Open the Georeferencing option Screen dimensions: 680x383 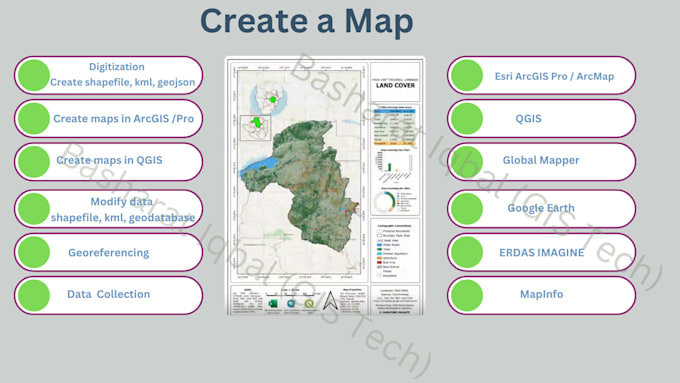click(x=108, y=252)
